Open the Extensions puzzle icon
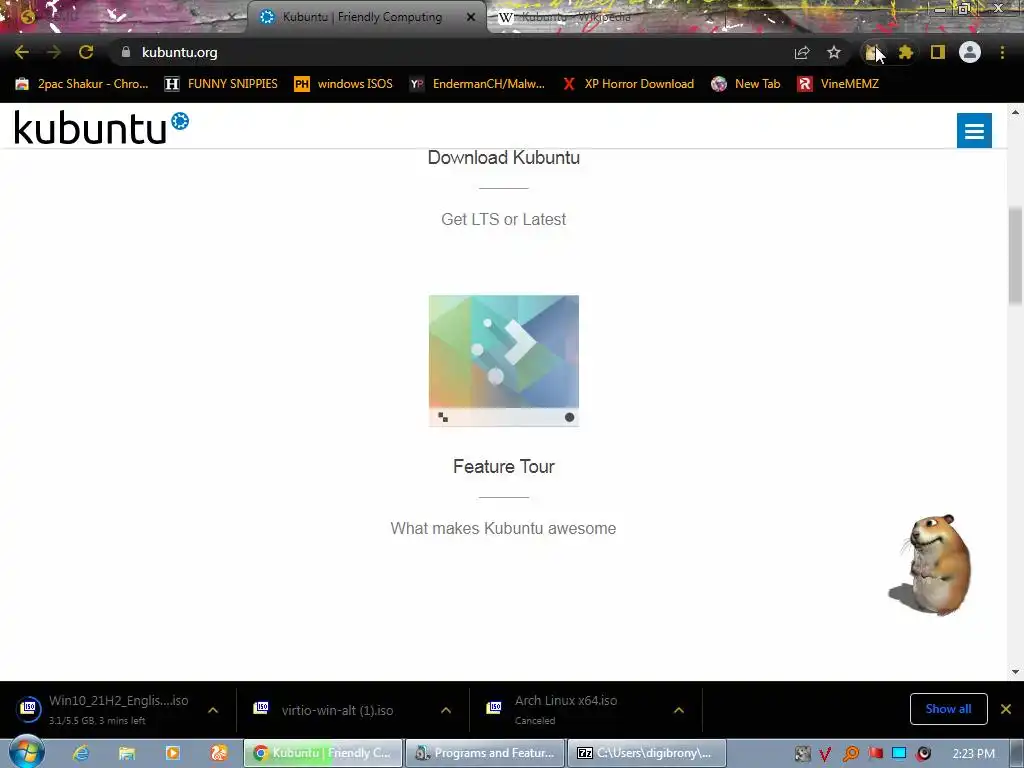Image resolution: width=1024 pixels, height=768 pixels. (x=906, y=52)
